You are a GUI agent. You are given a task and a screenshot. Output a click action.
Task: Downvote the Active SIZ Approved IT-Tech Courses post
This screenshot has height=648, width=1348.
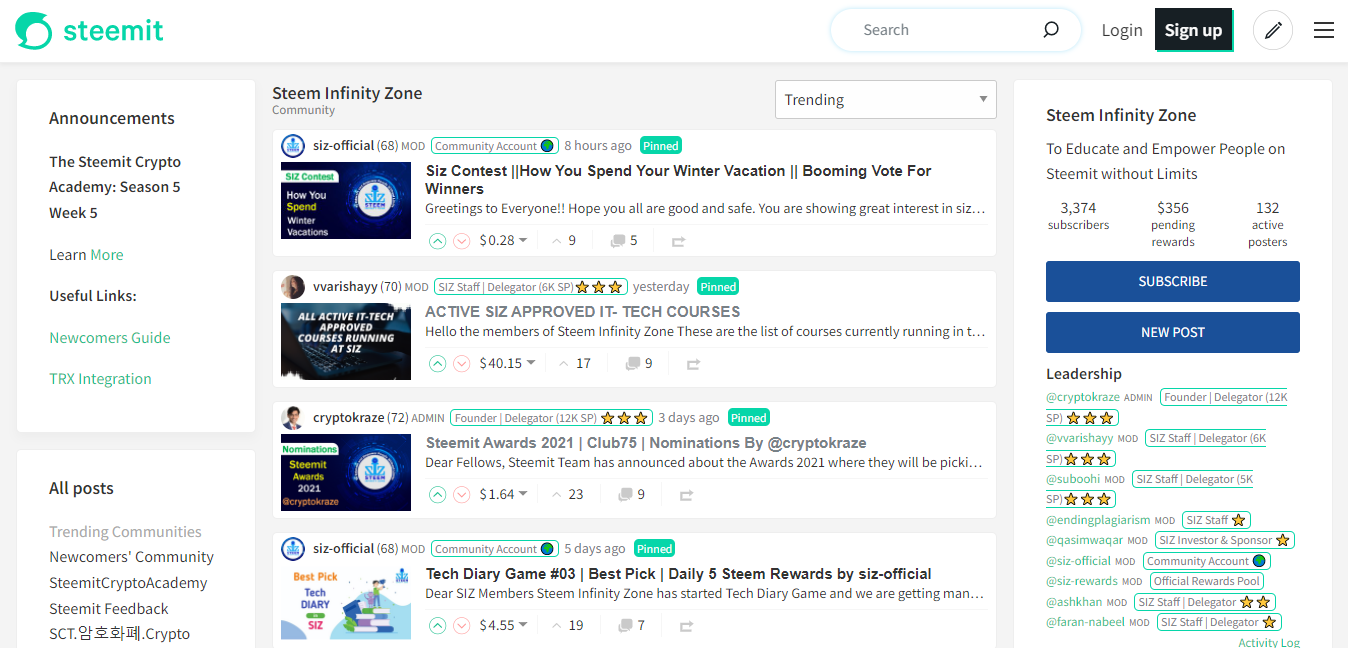click(x=462, y=364)
